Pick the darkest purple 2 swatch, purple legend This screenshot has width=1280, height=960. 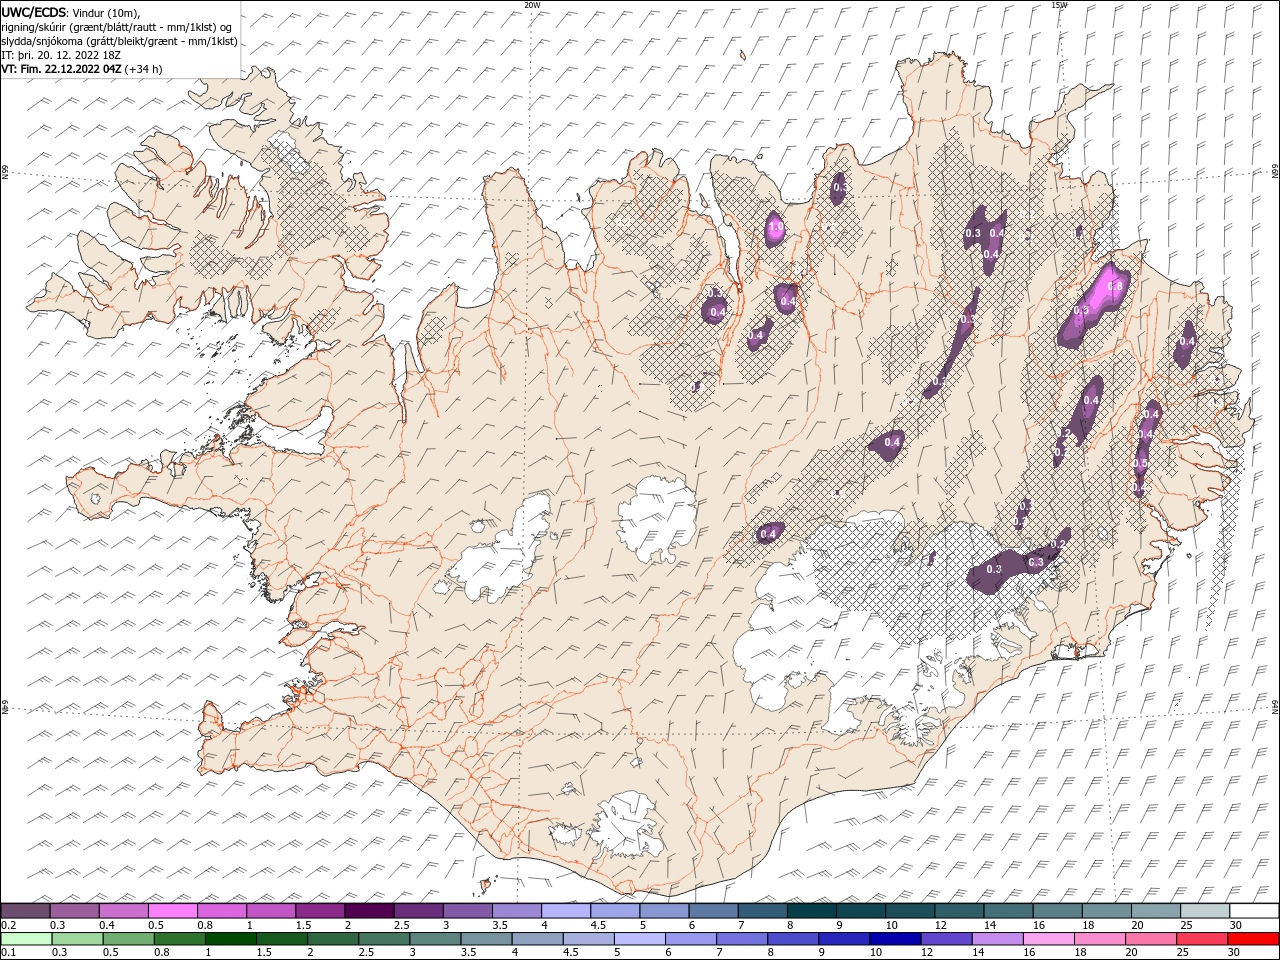point(369,911)
